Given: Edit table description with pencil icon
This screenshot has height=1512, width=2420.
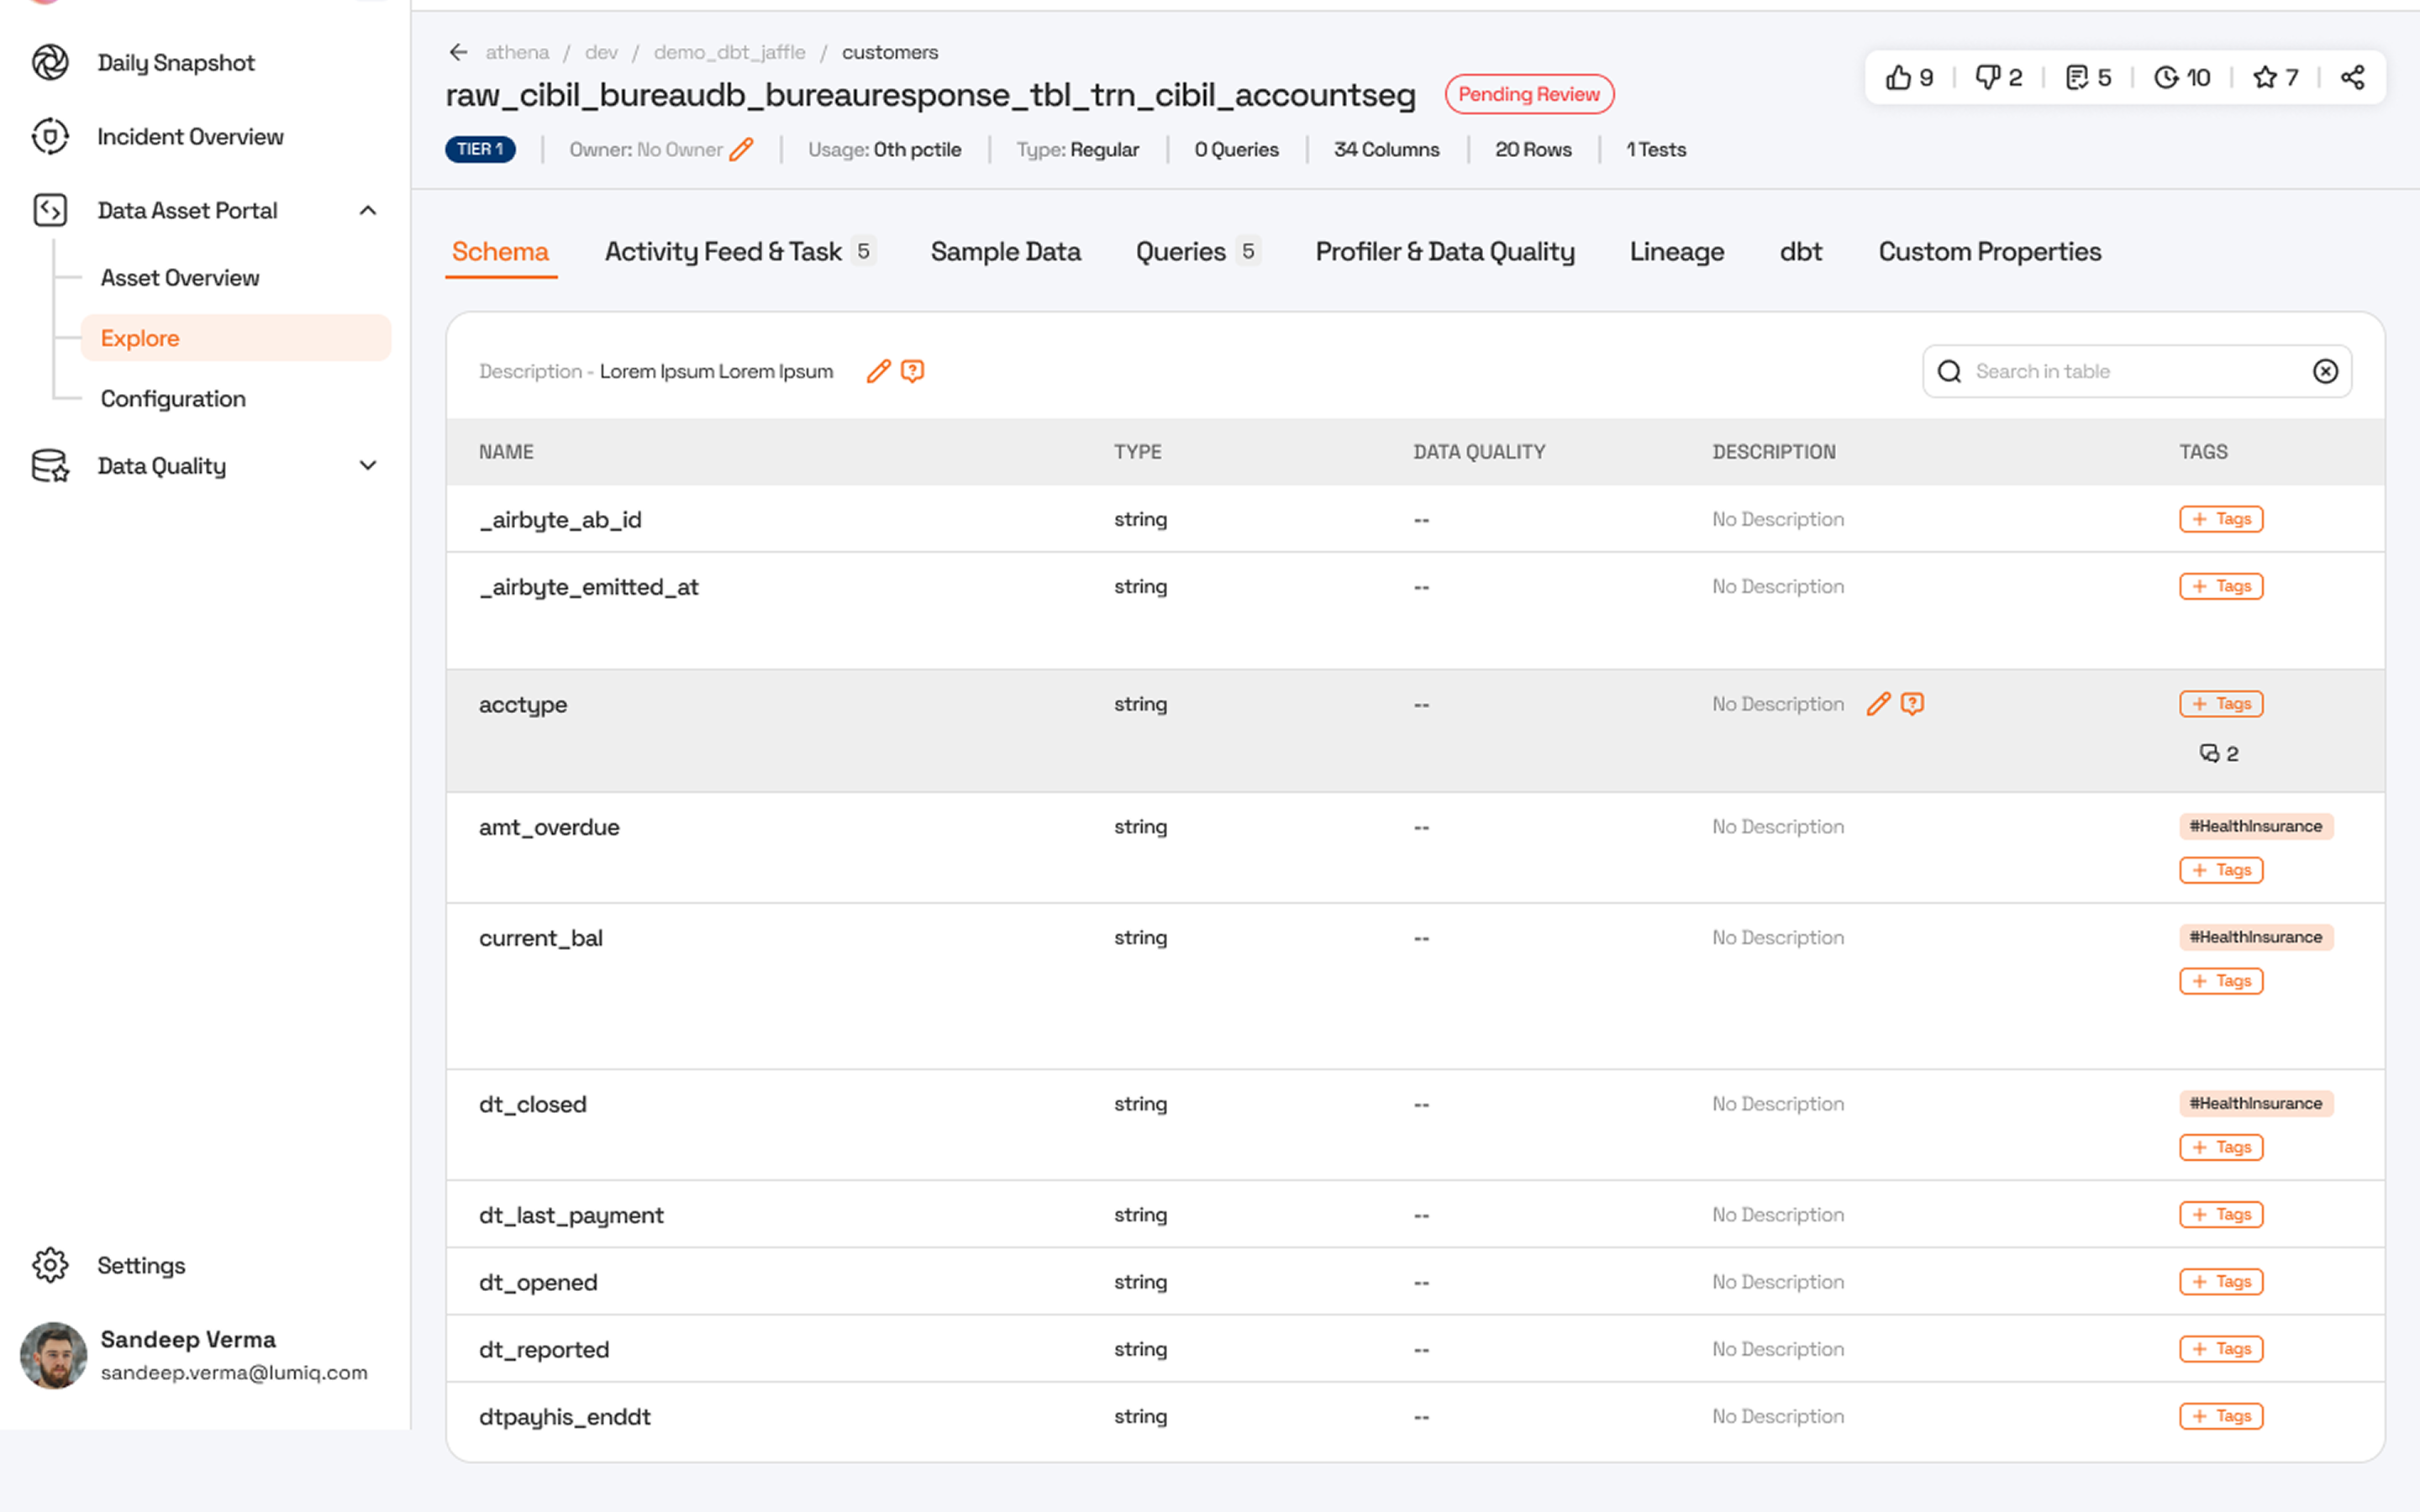Looking at the screenshot, I should click(878, 372).
